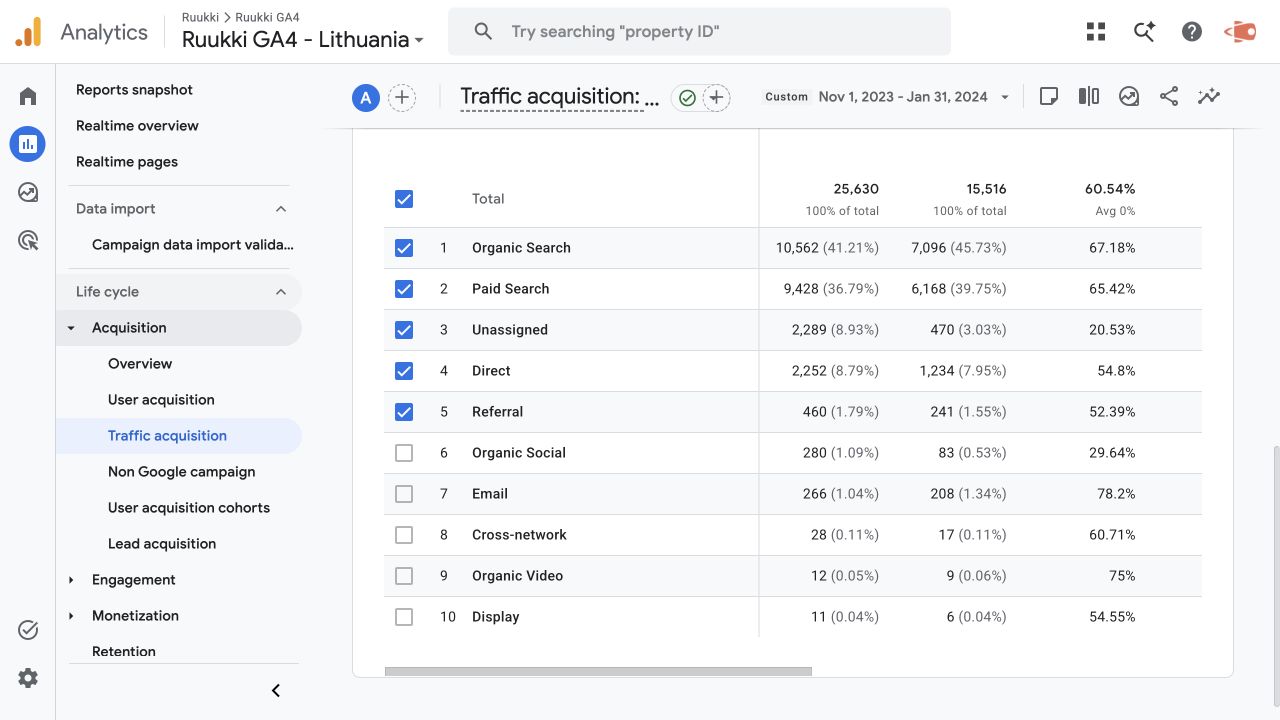Check the Organic Social row checkbox

tap(404, 453)
